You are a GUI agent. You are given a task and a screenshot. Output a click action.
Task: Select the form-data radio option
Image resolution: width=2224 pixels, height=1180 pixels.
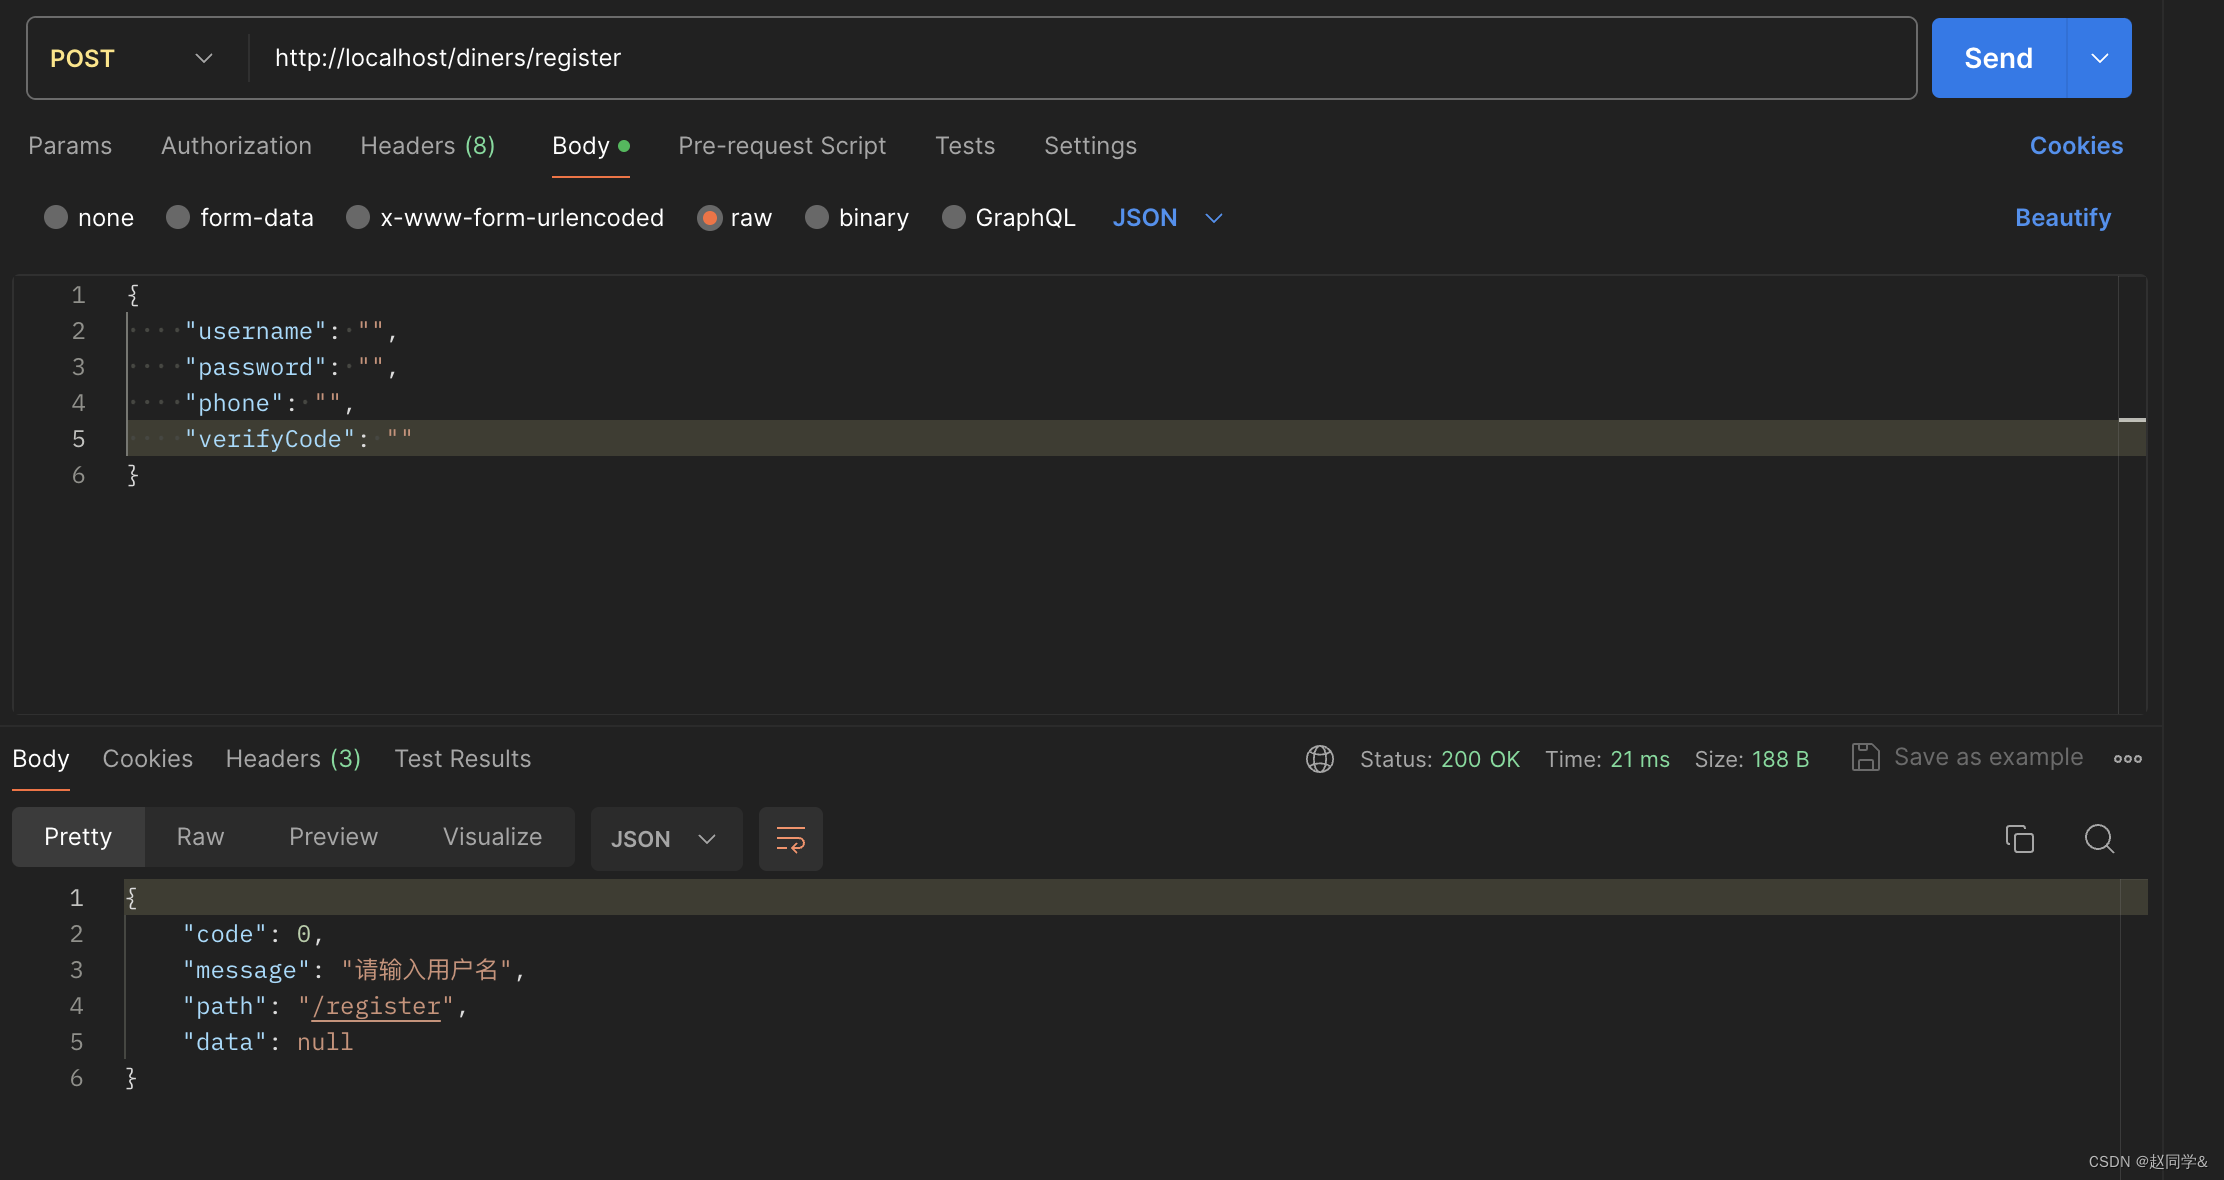[x=178, y=217]
